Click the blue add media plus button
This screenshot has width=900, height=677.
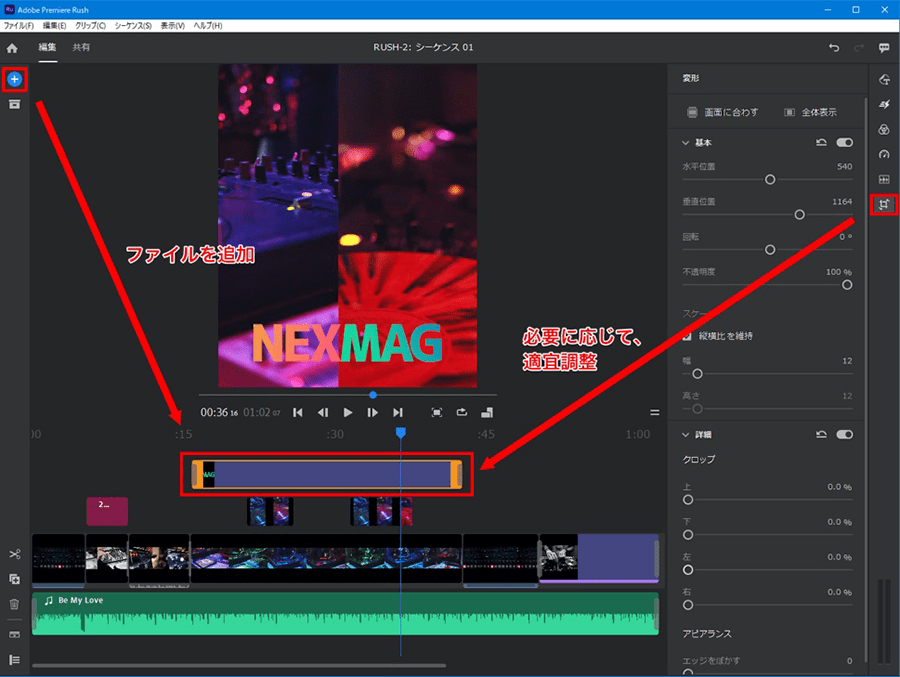click(14, 79)
